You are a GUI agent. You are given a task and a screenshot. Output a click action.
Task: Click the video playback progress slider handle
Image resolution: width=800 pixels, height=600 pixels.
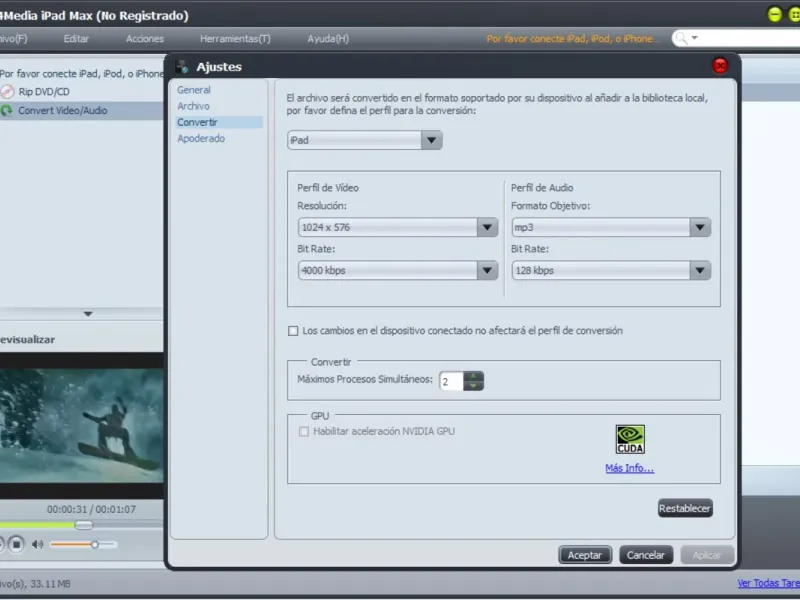click(84, 524)
